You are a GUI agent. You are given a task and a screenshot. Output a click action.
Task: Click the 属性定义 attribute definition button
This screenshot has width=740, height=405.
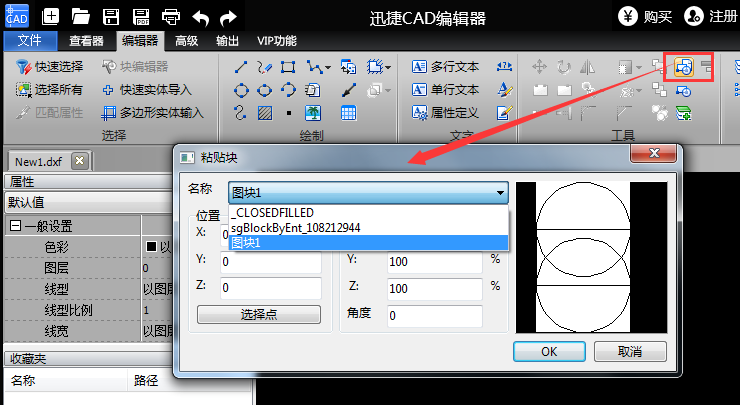446,113
